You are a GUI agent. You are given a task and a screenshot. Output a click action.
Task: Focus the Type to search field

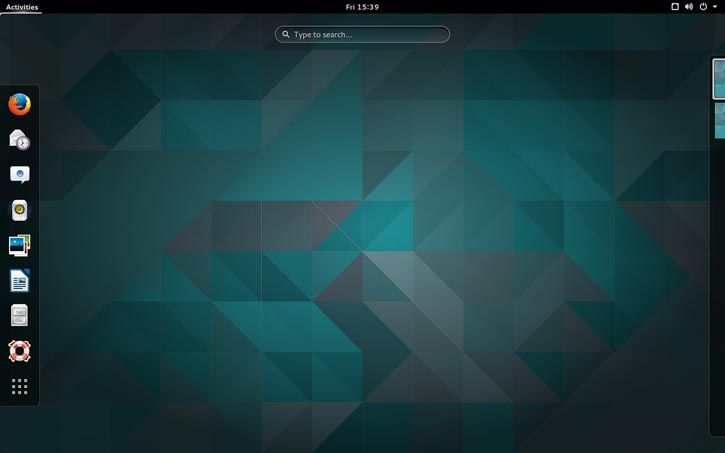(362, 34)
